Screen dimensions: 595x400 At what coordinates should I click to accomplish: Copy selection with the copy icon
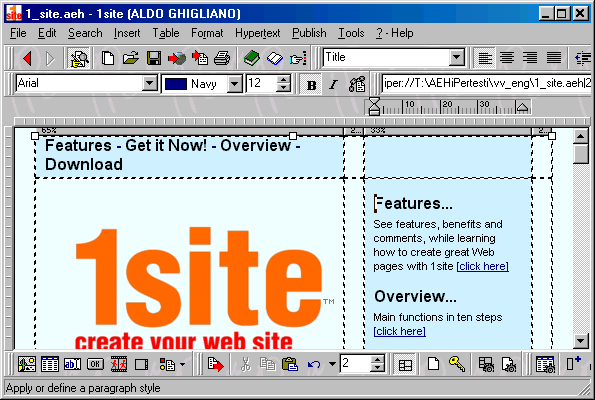(268, 364)
